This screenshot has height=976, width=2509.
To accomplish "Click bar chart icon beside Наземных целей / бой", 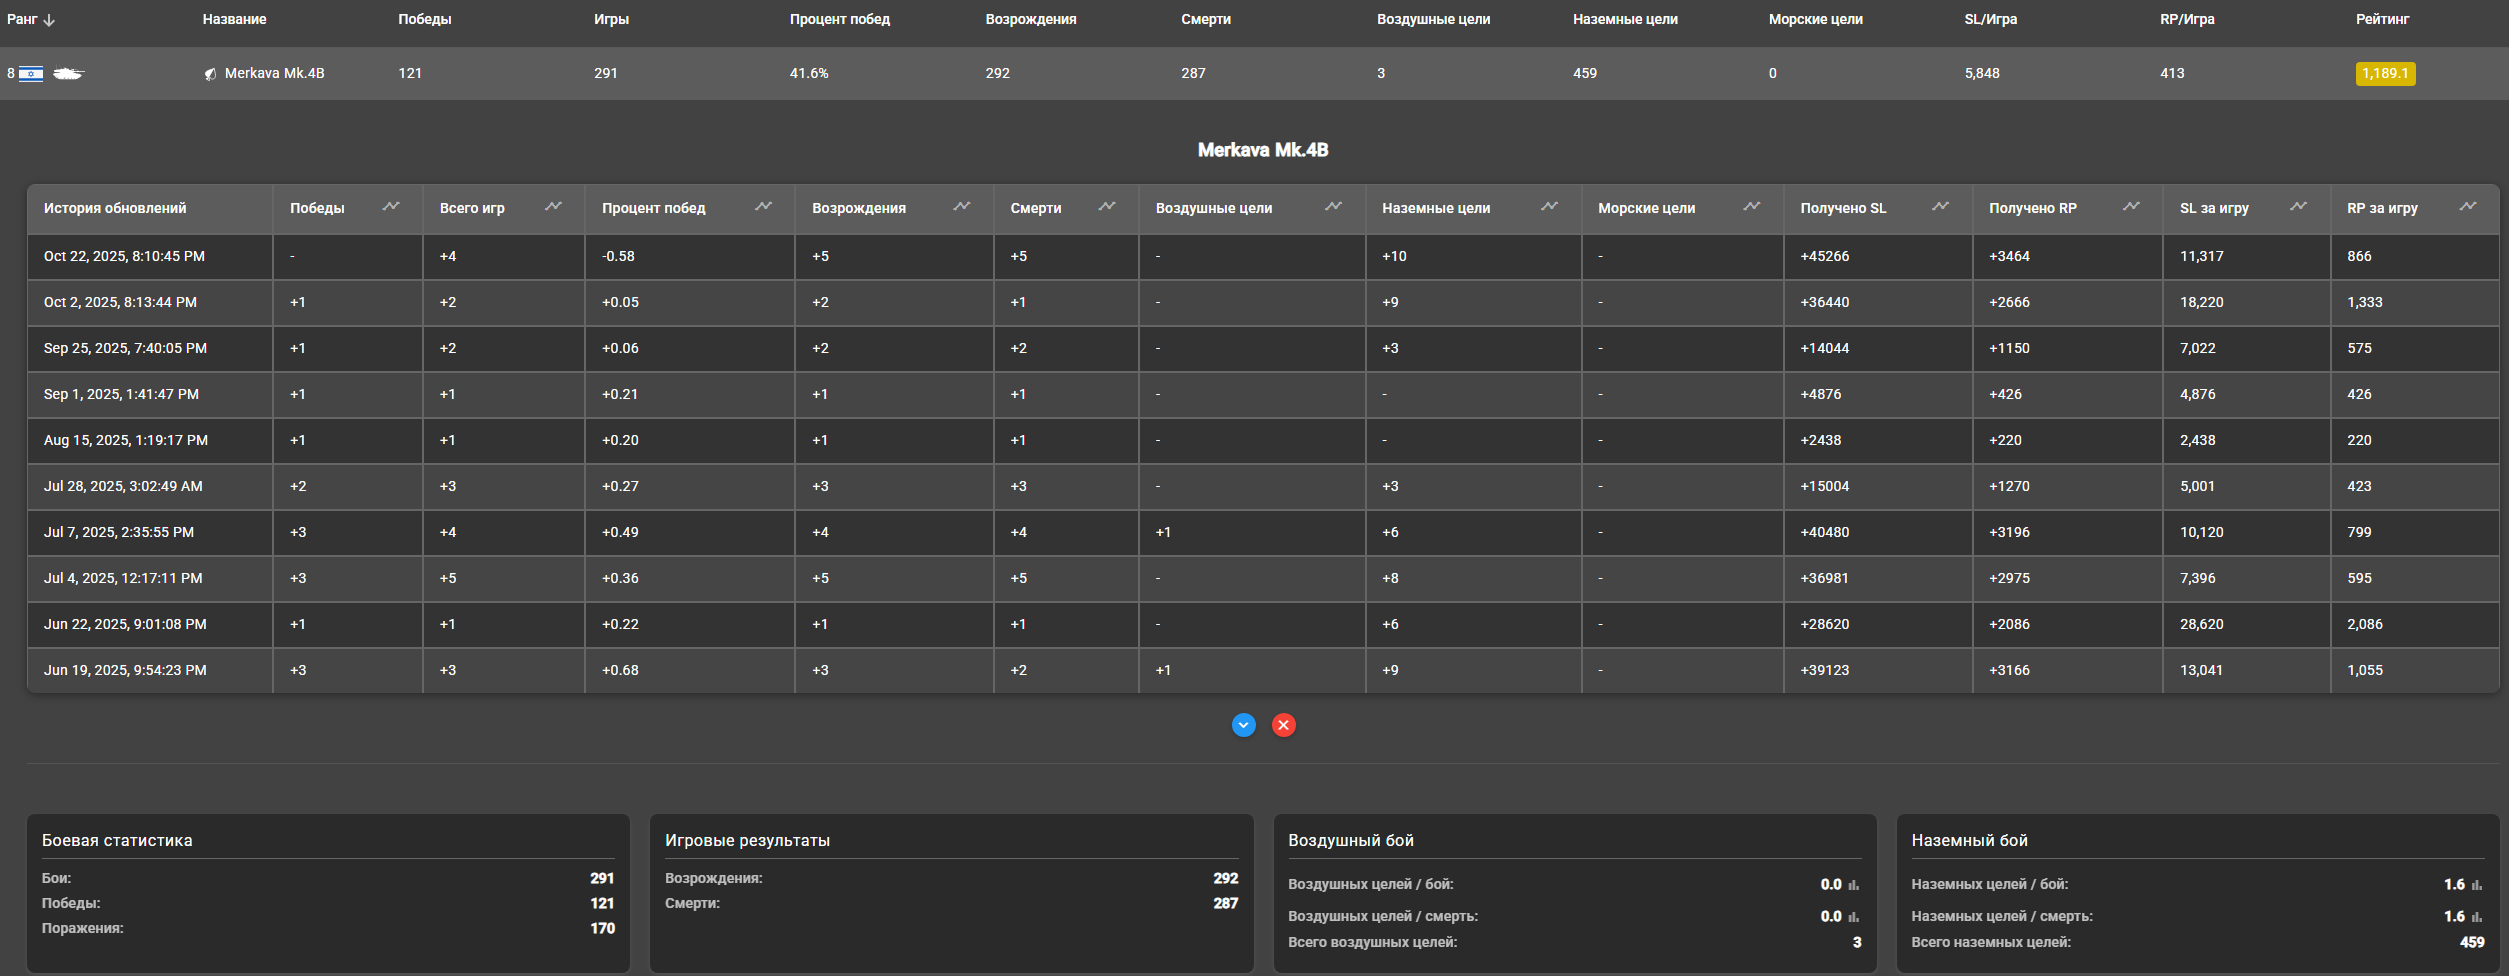I will click(2477, 885).
